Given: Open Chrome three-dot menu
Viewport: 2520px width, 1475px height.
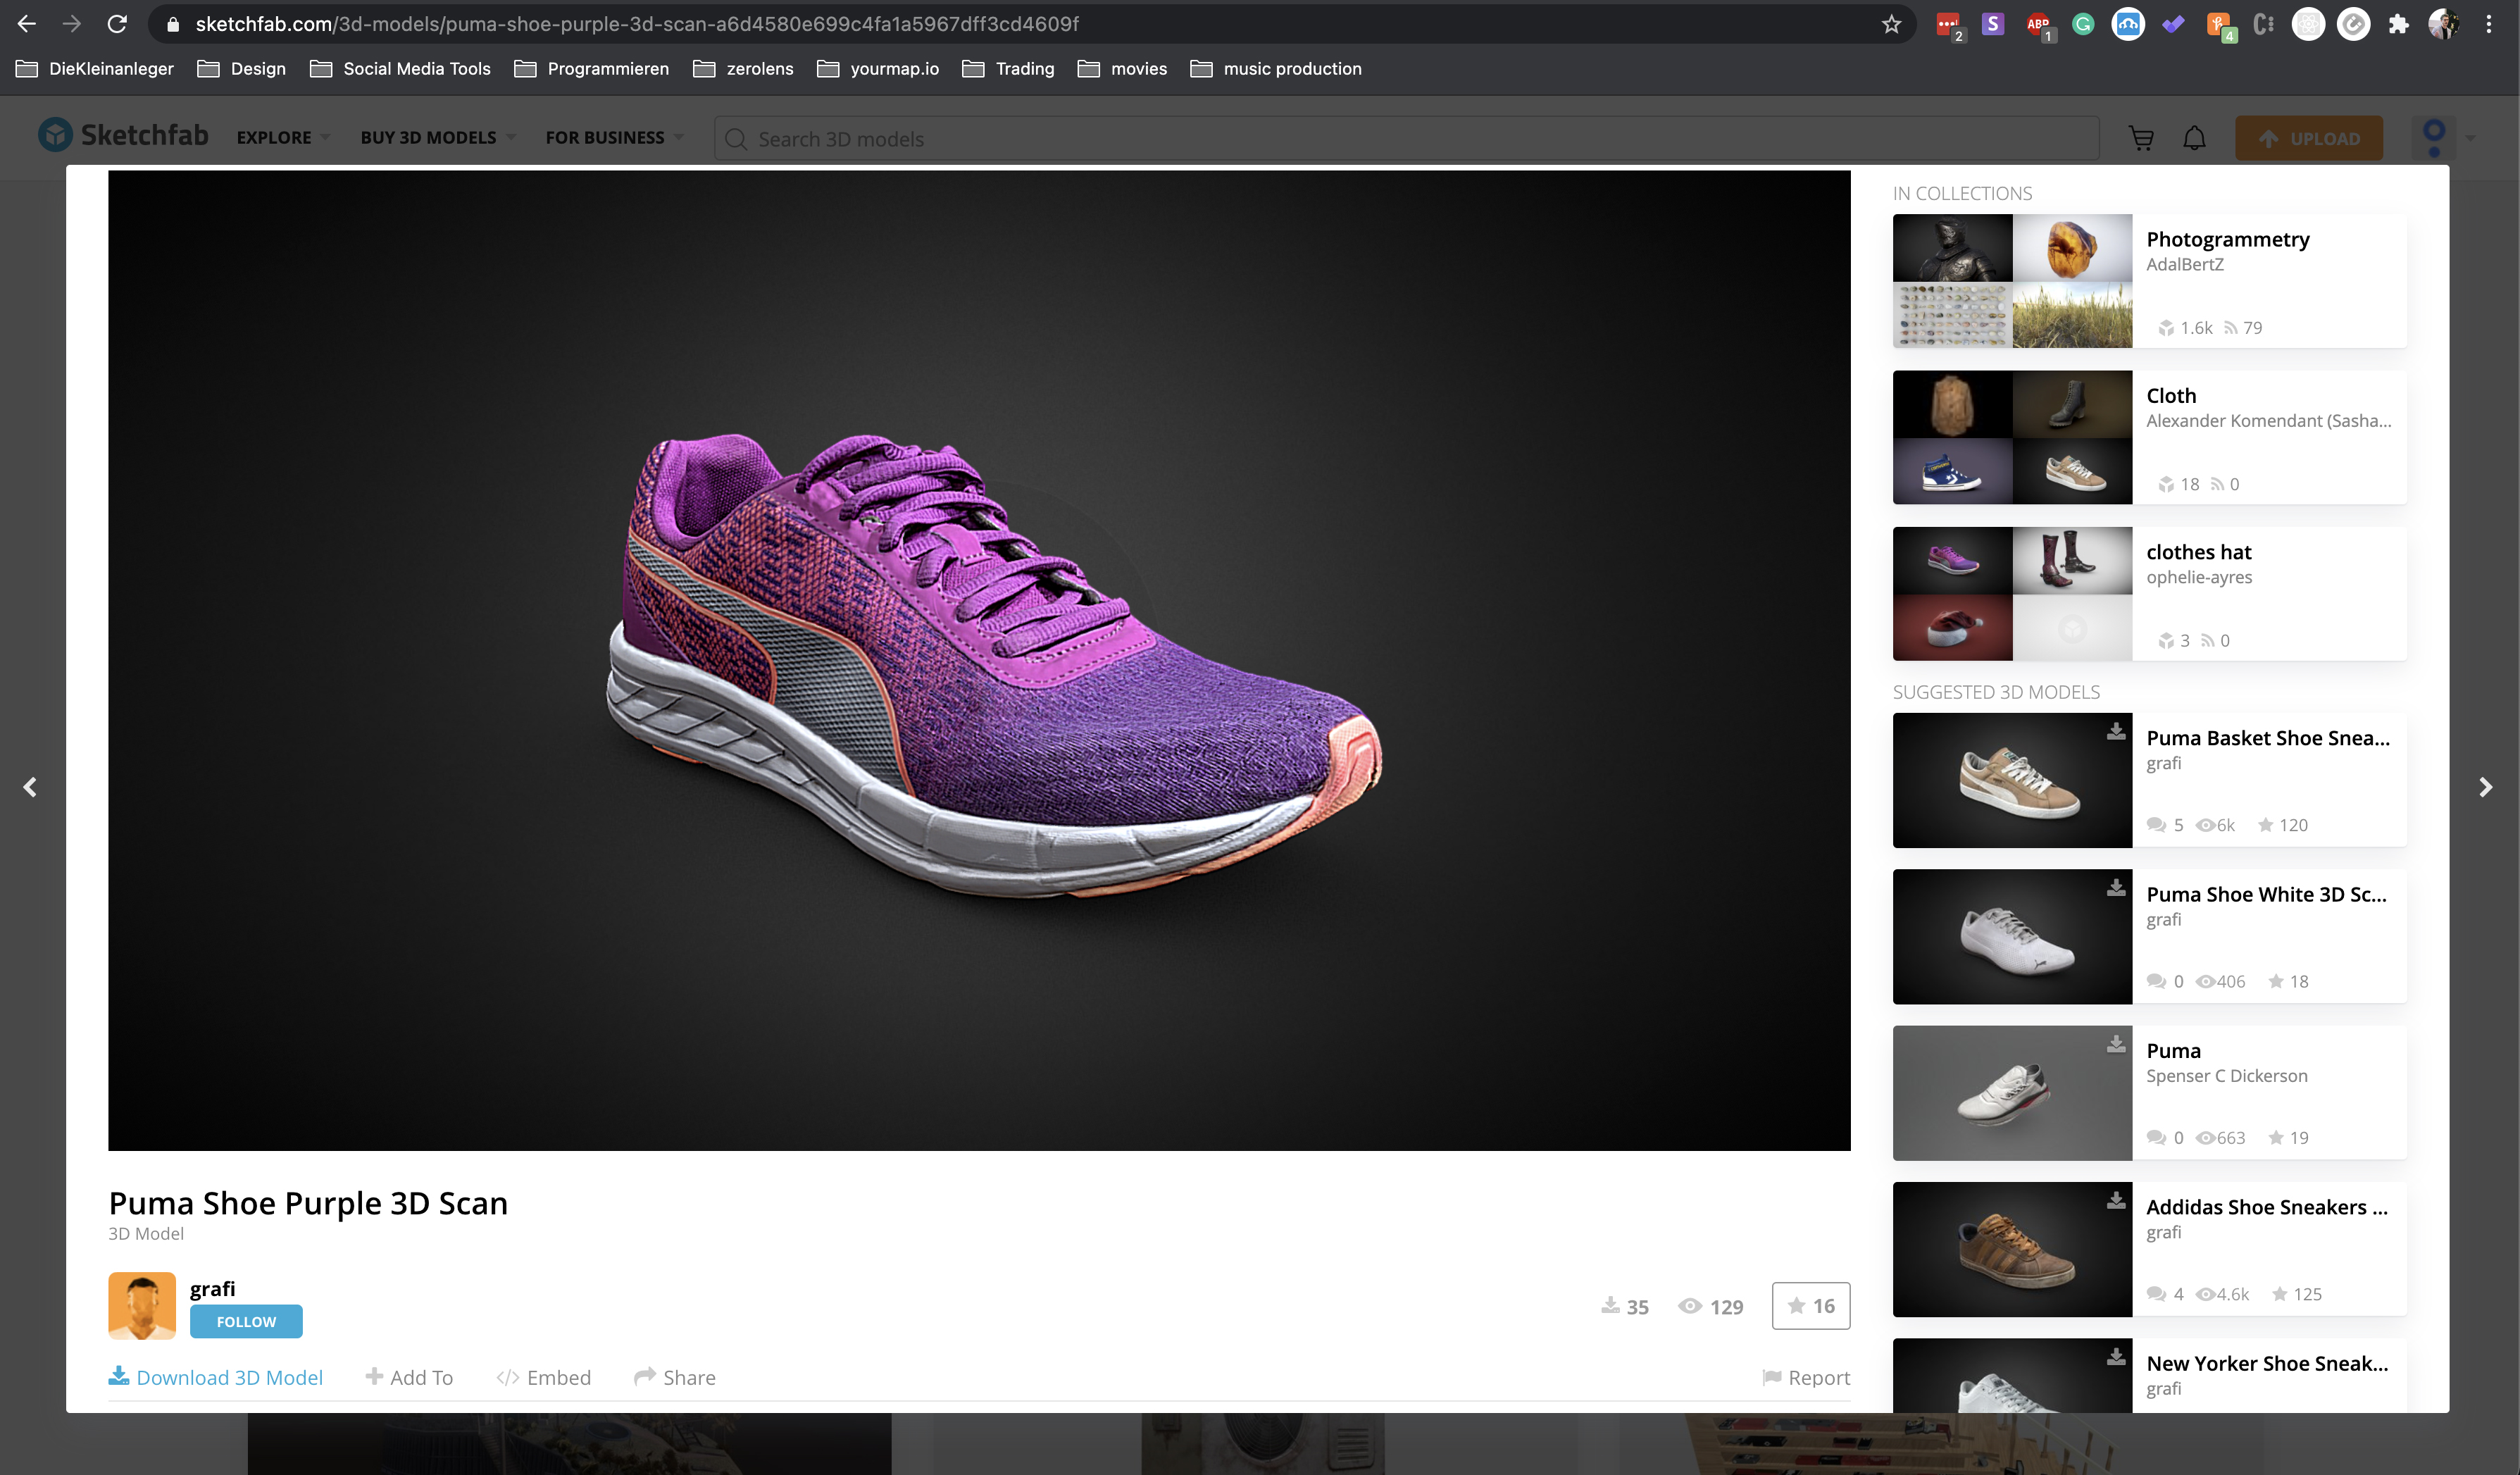Looking at the screenshot, I should 2489,25.
